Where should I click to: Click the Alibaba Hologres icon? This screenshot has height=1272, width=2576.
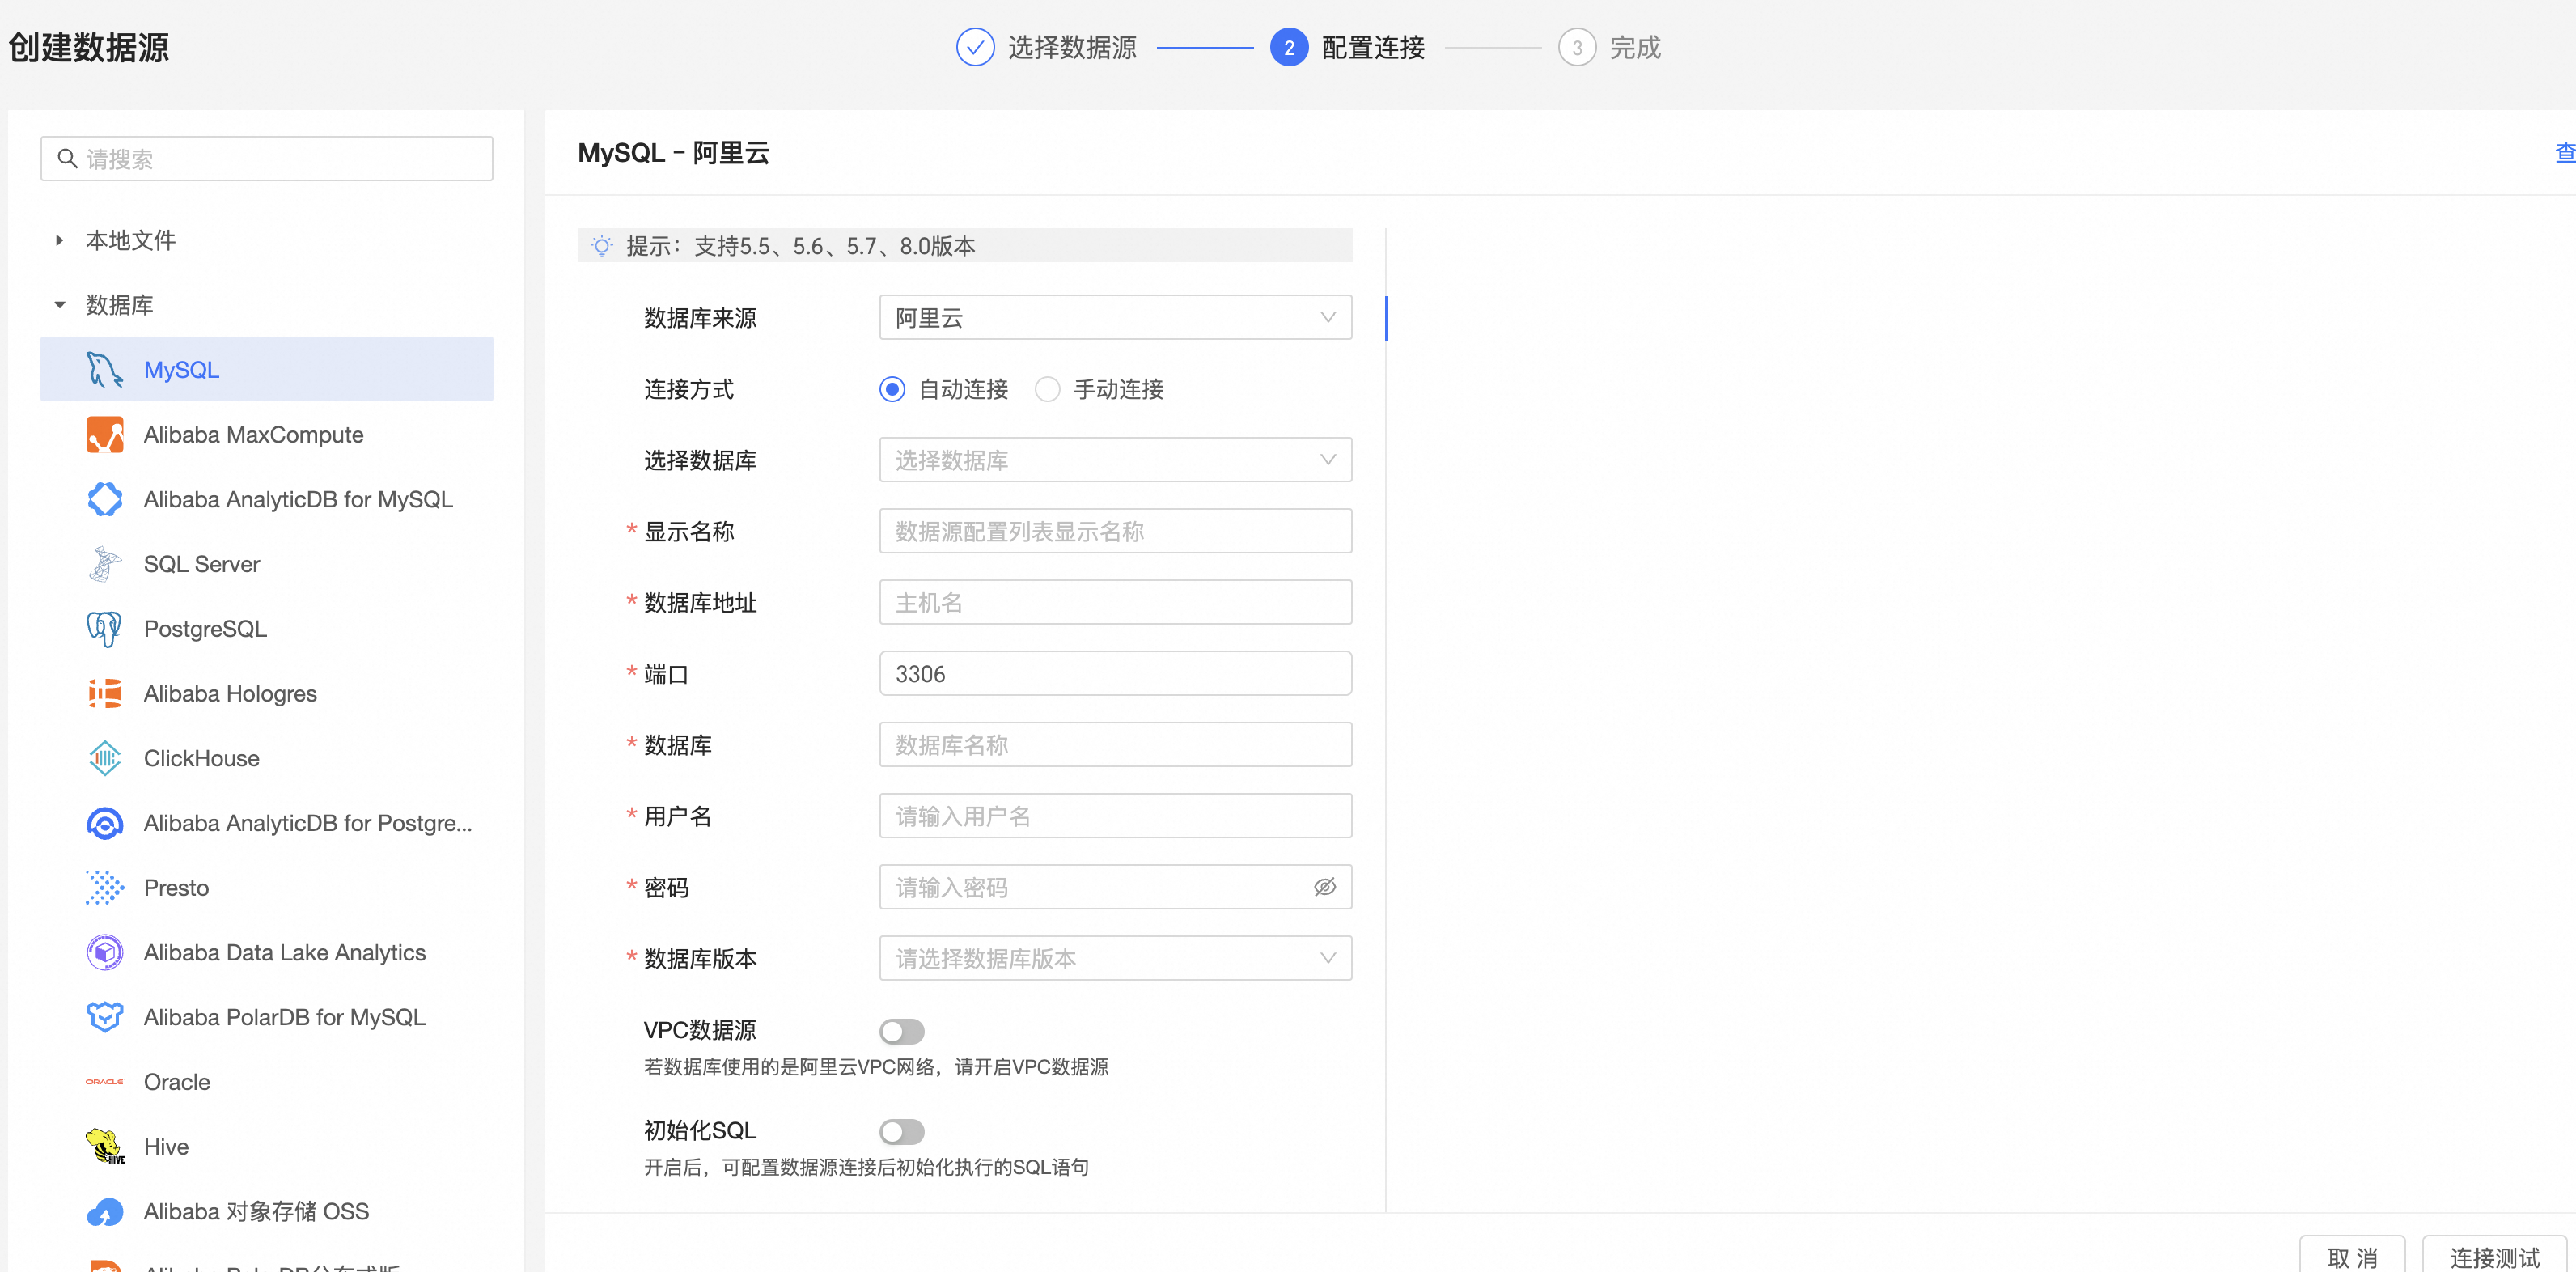point(104,693)
